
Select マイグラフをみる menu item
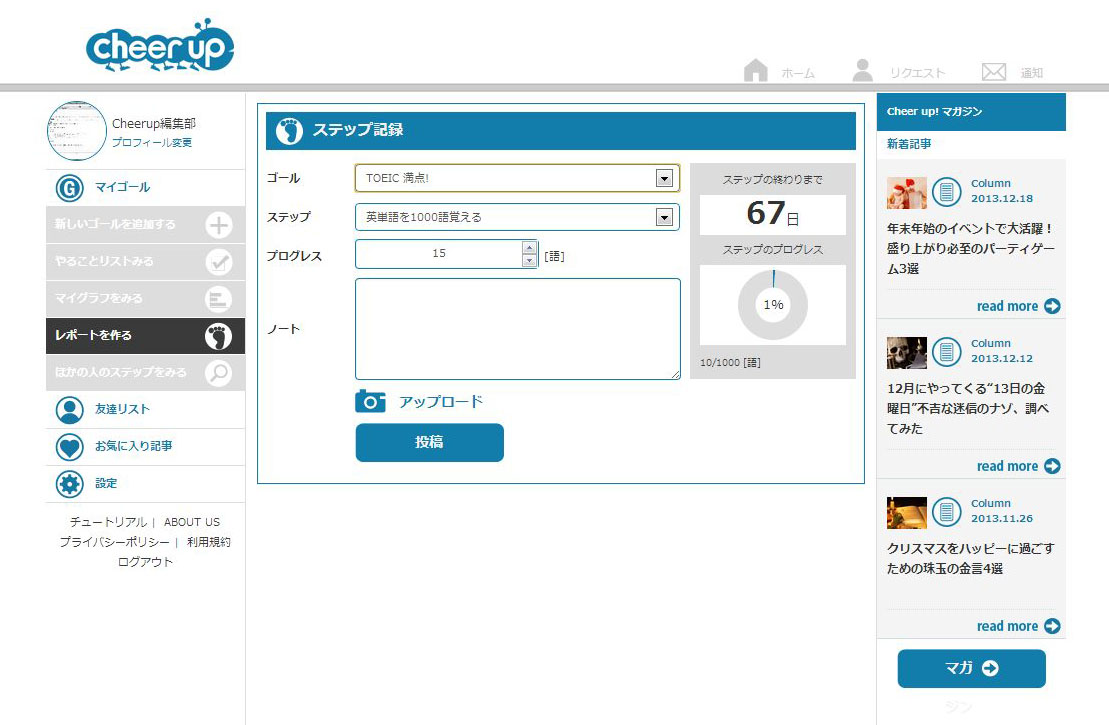pyautogui.click(x=145, y=298)
